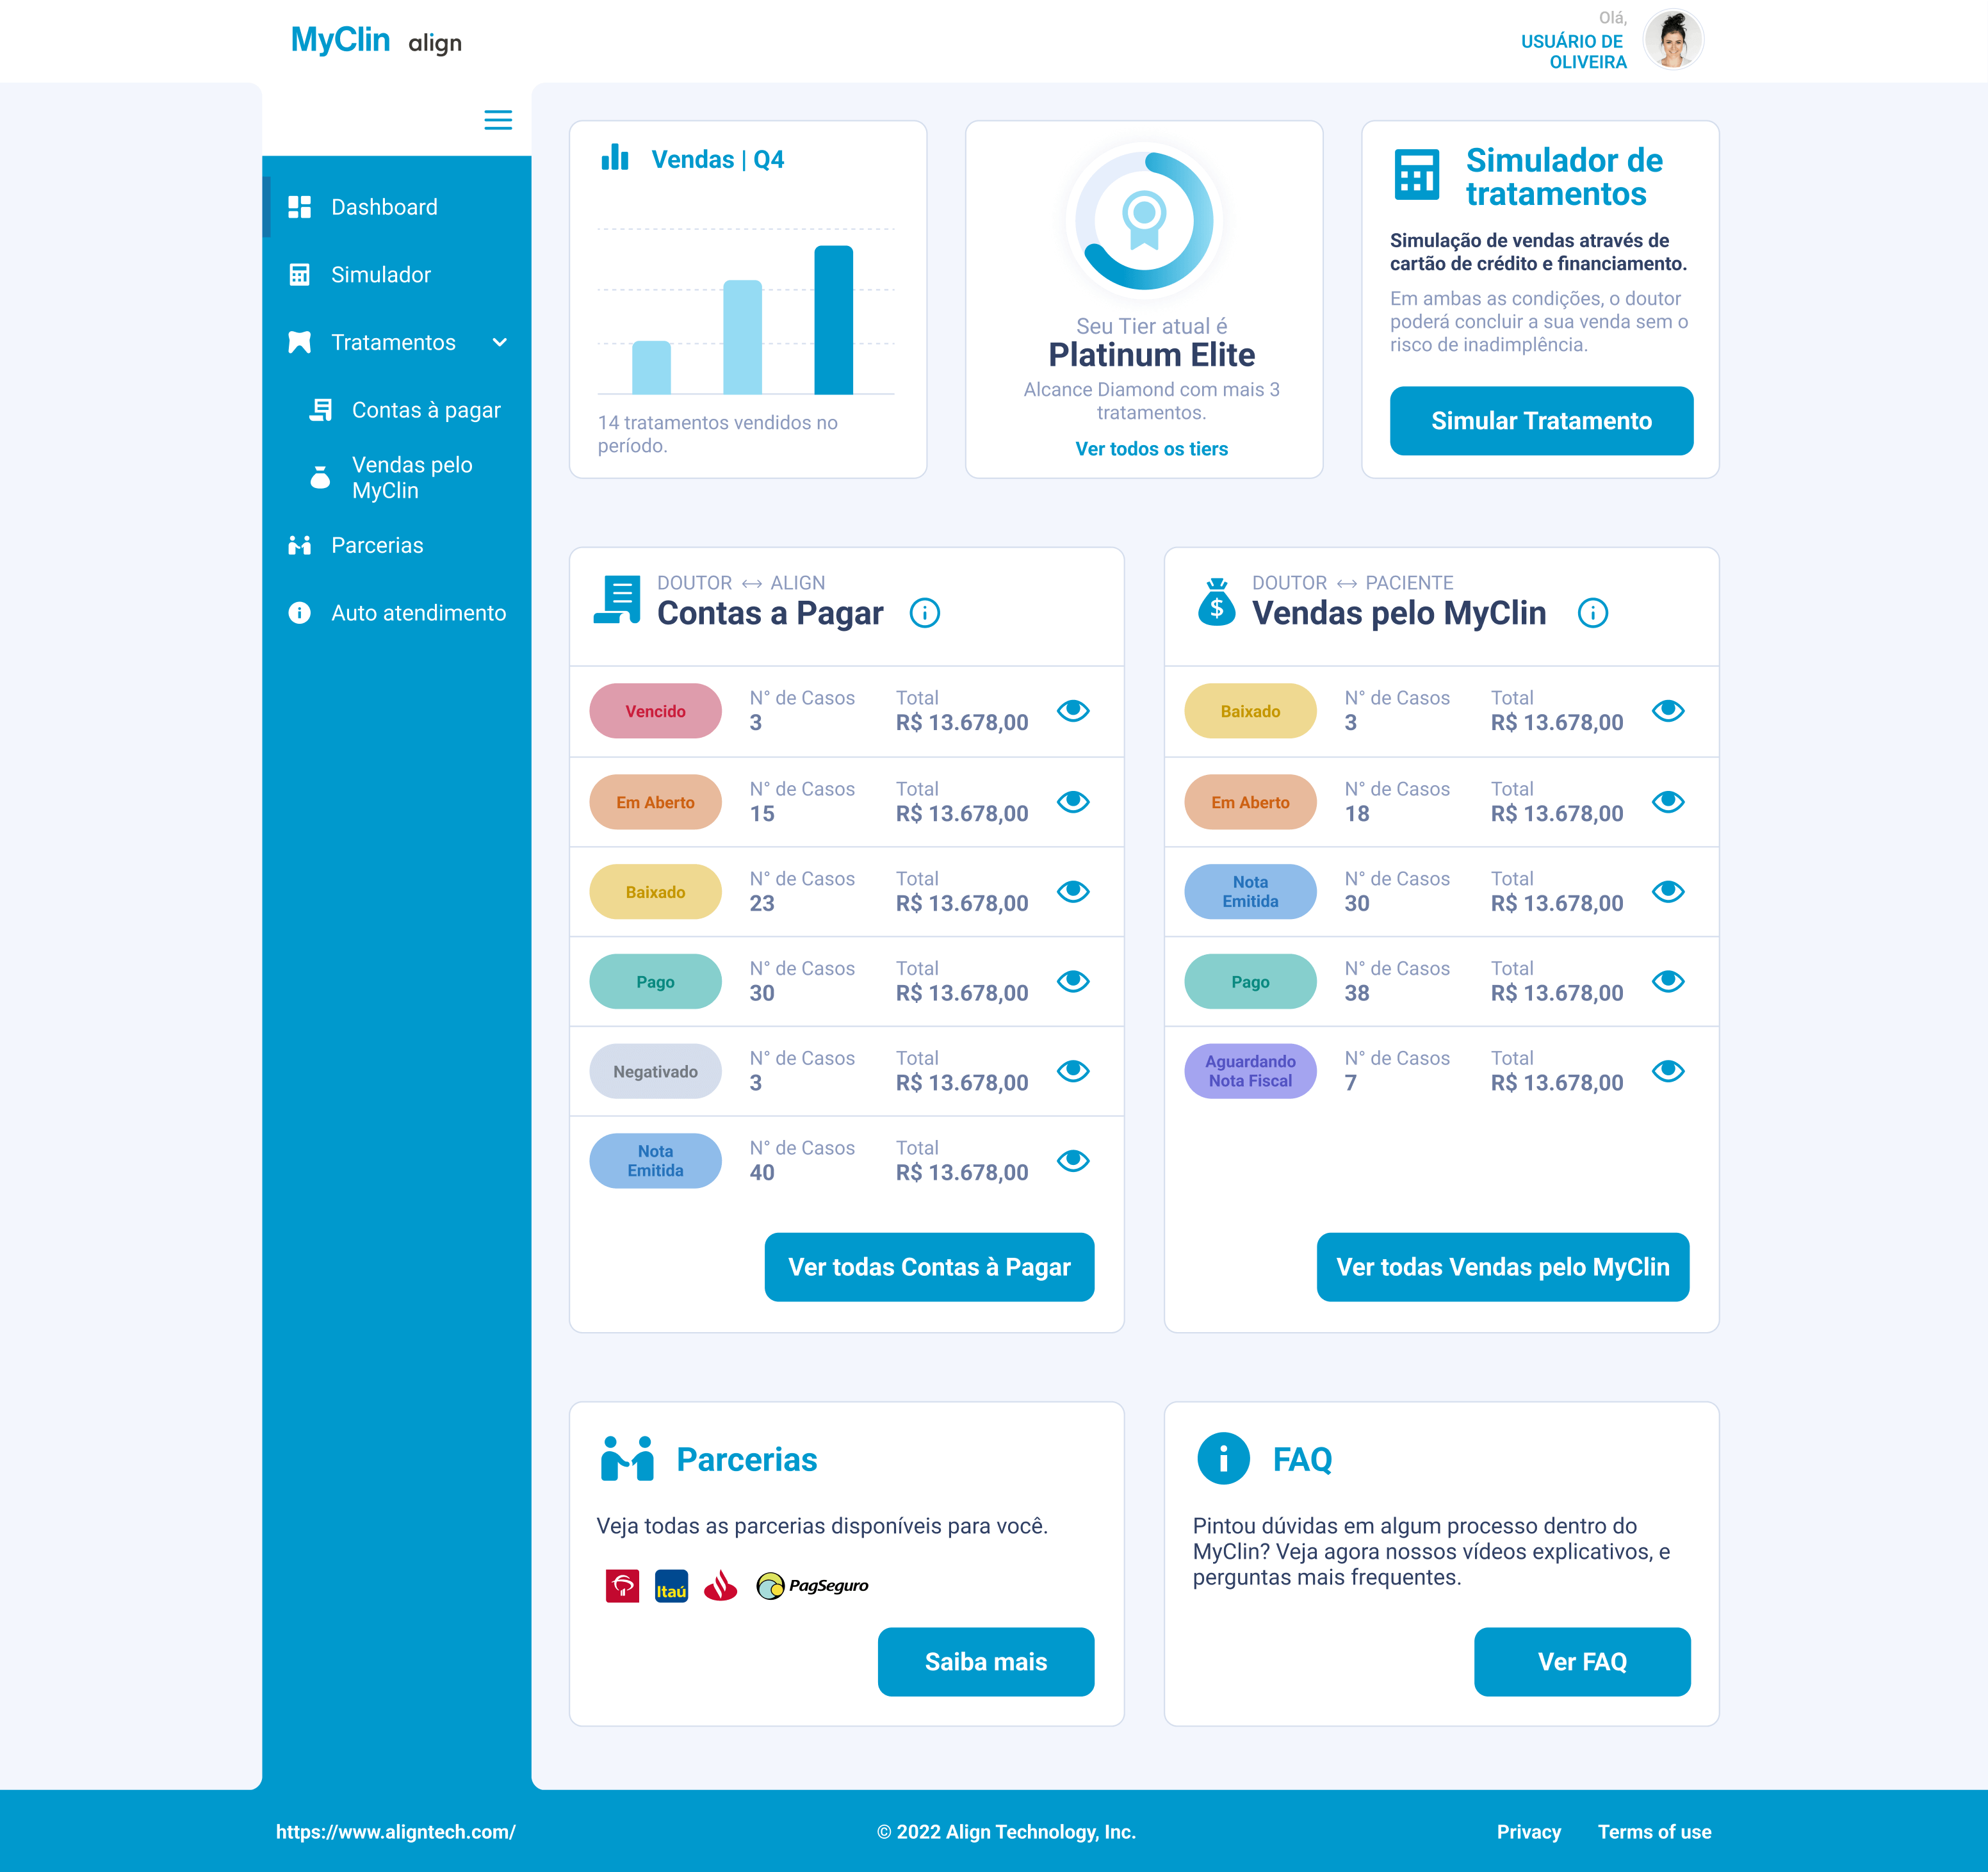The width and height of the screenshot is (1988, 1872).
Task: Click Ver todas Vendas pelo MyClin button
Action: point(1502,1267)
